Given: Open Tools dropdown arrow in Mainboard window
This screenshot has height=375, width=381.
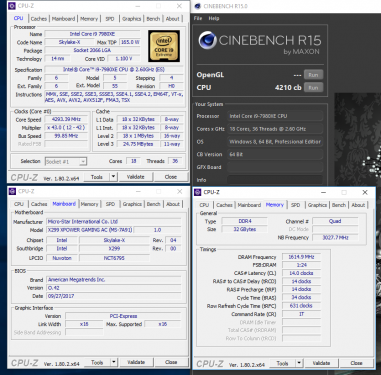Looking at the screenshot, I should (114, 362).
